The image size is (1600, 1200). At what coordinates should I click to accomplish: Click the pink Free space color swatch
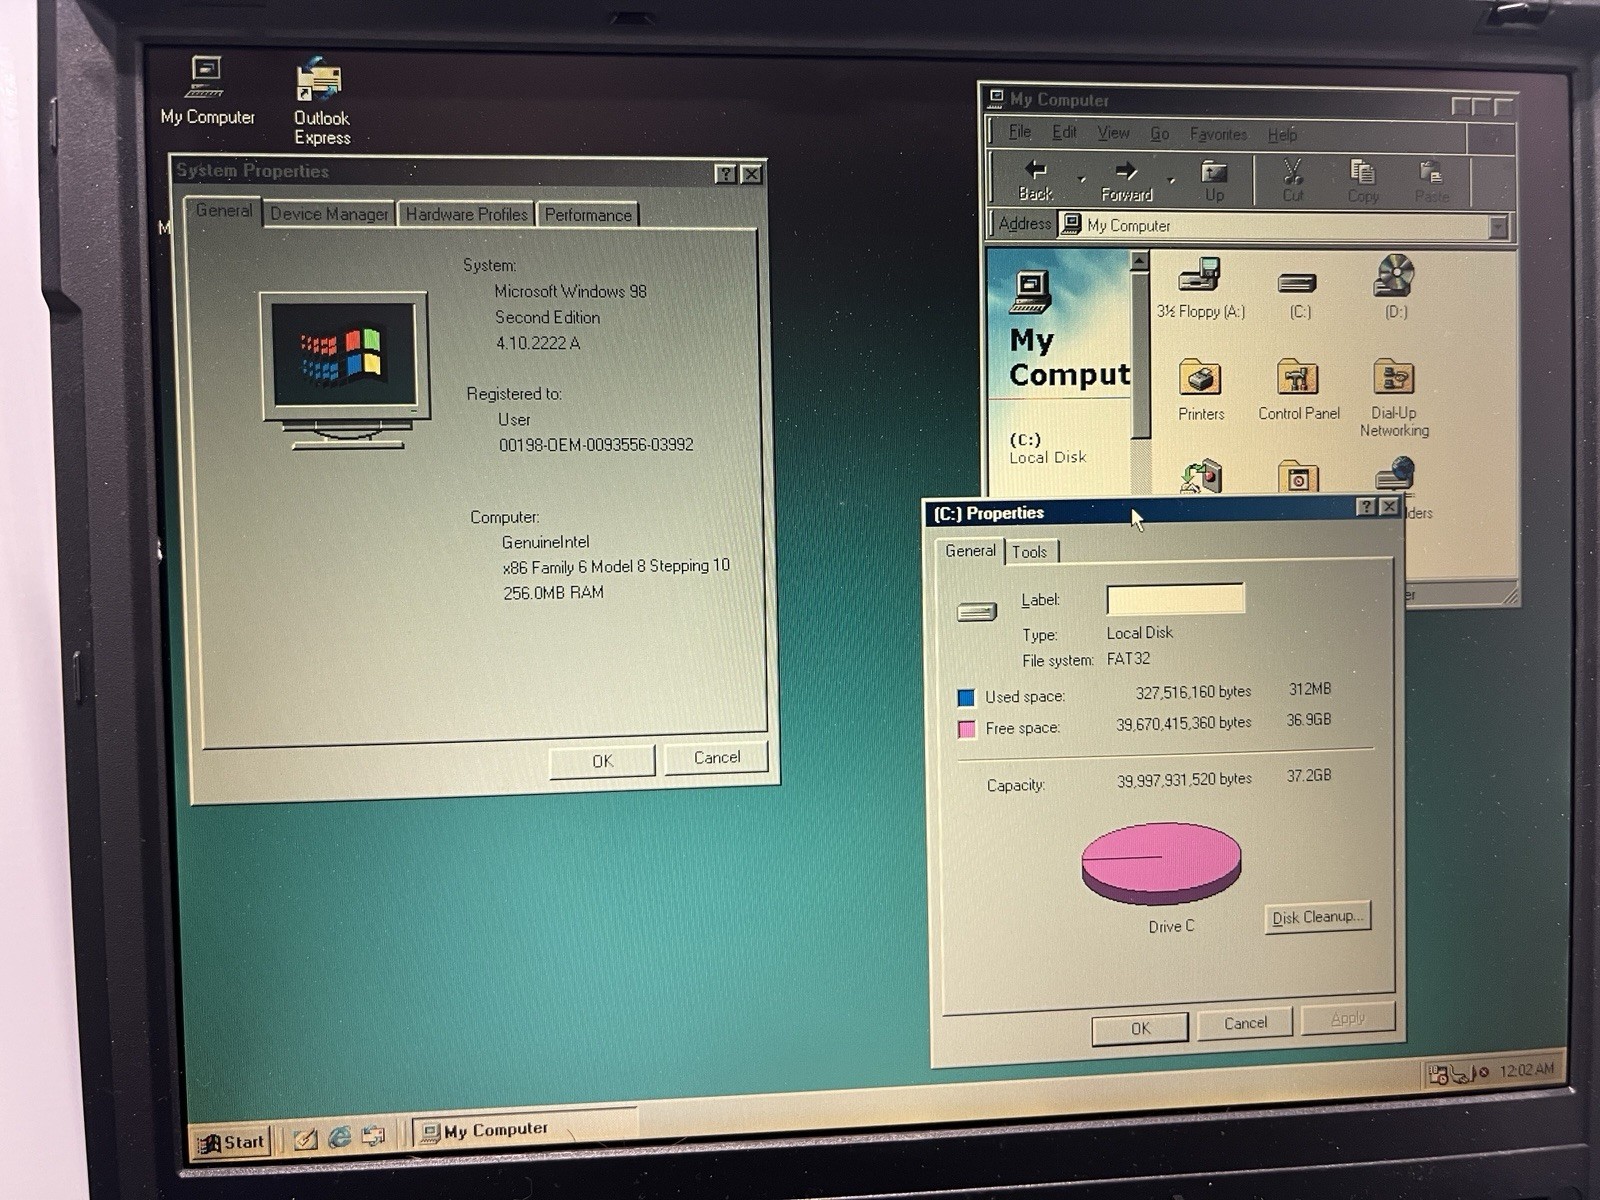pos(966,728)
